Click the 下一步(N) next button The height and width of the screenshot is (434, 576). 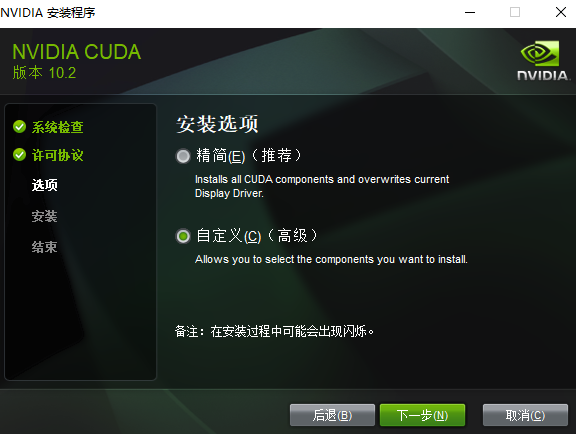422,415
